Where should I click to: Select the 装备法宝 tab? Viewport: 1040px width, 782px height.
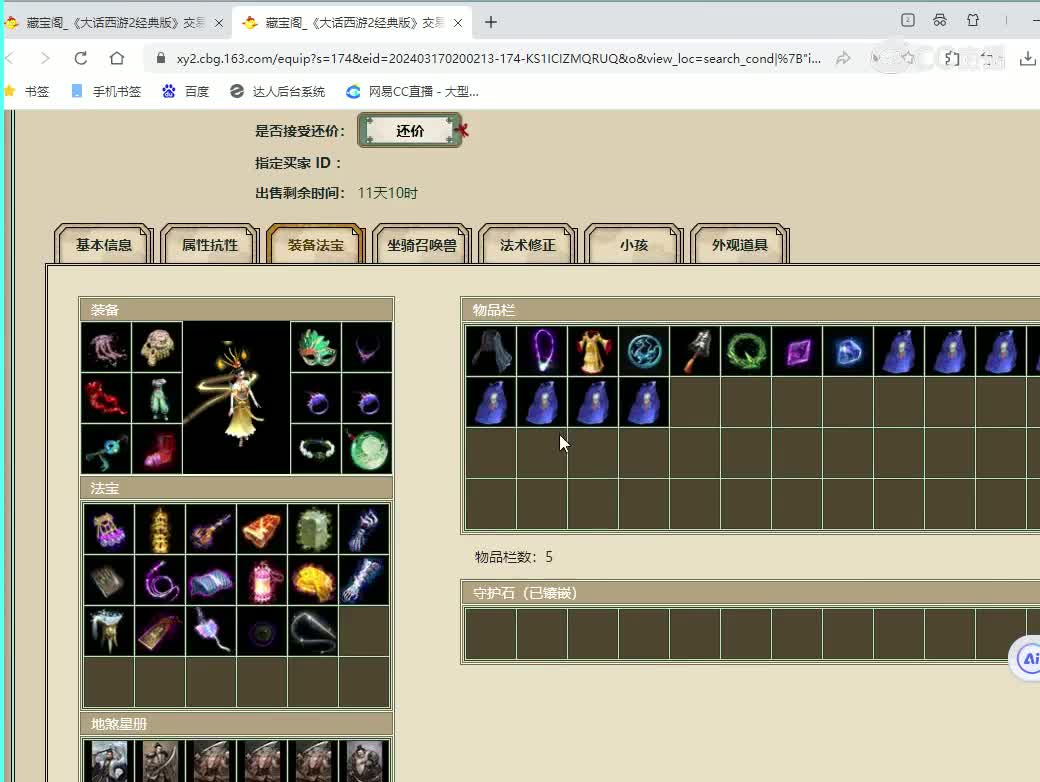(x=316, y=245)
